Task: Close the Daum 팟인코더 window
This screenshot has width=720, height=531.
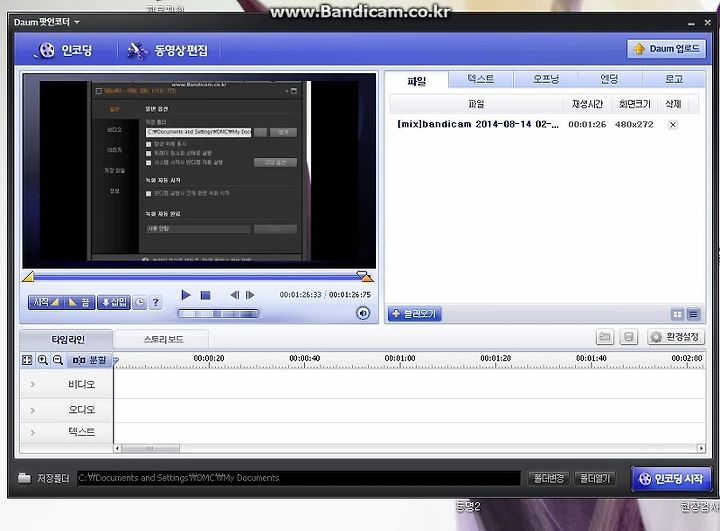Action: [x=707, y=22]
